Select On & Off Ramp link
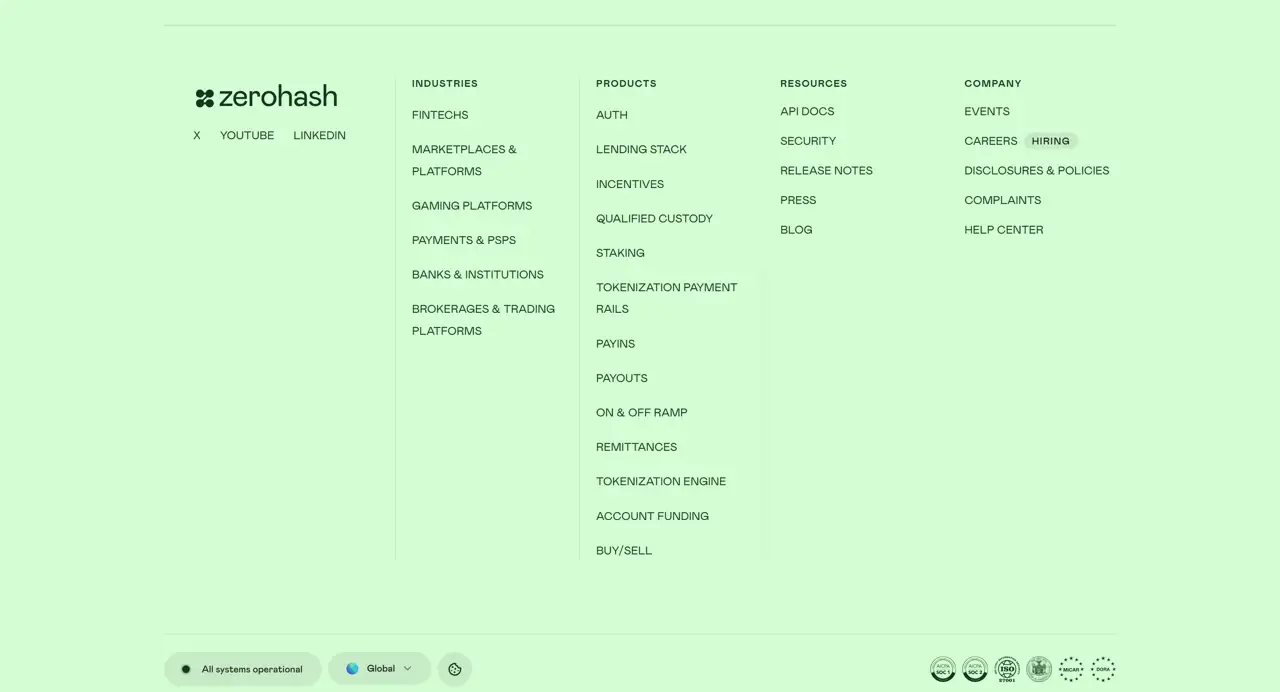 click(641, 412)
